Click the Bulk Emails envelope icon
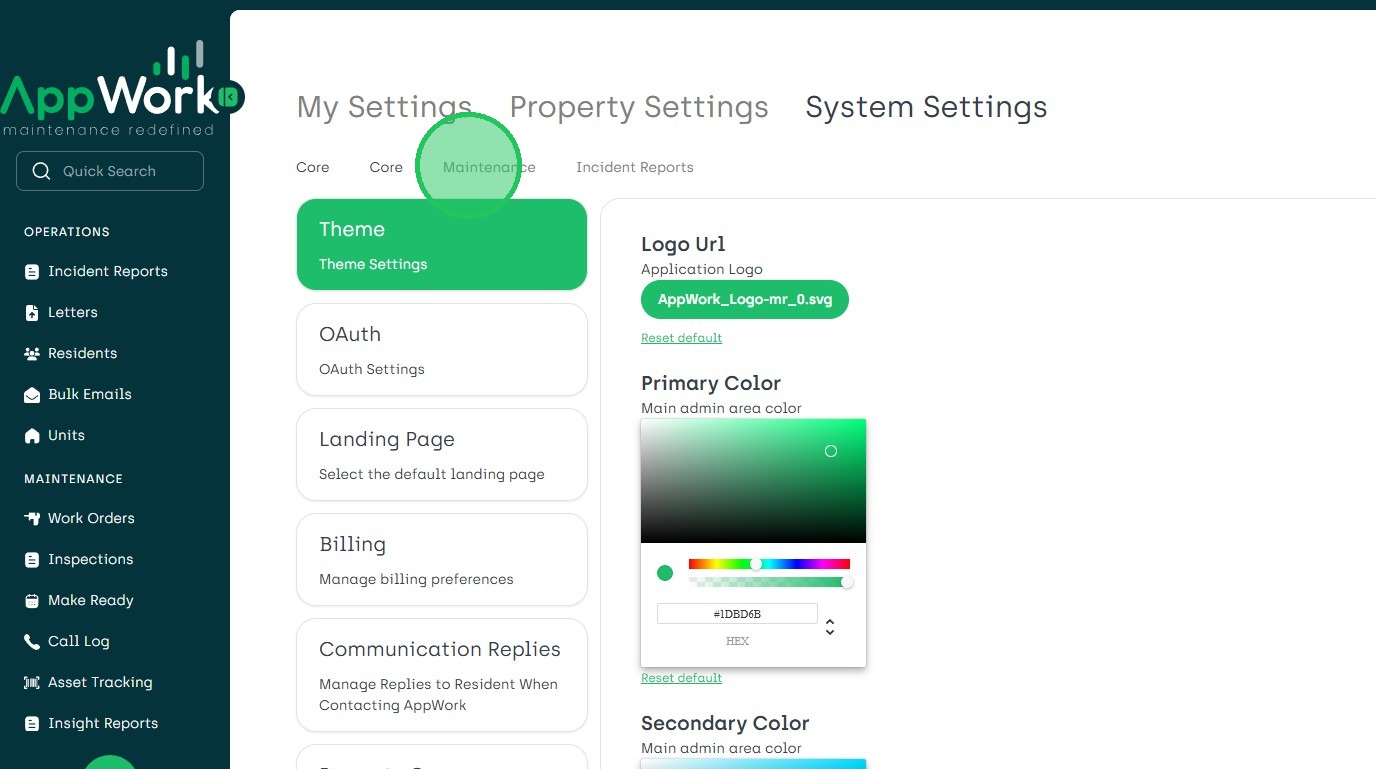 point(32,395)
